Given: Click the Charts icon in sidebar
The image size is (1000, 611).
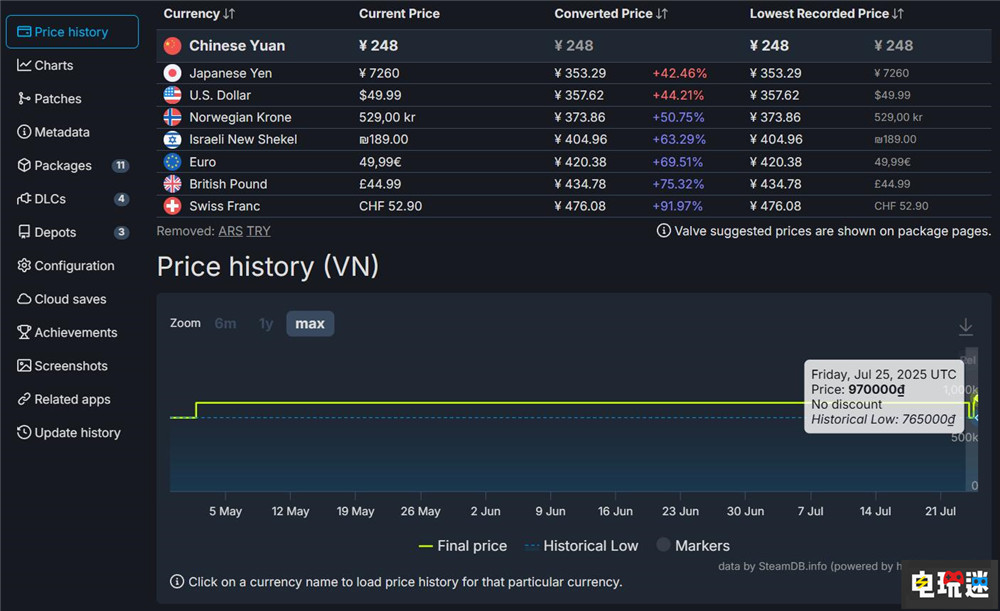Looking at the screenshot, I should [24, 65].
